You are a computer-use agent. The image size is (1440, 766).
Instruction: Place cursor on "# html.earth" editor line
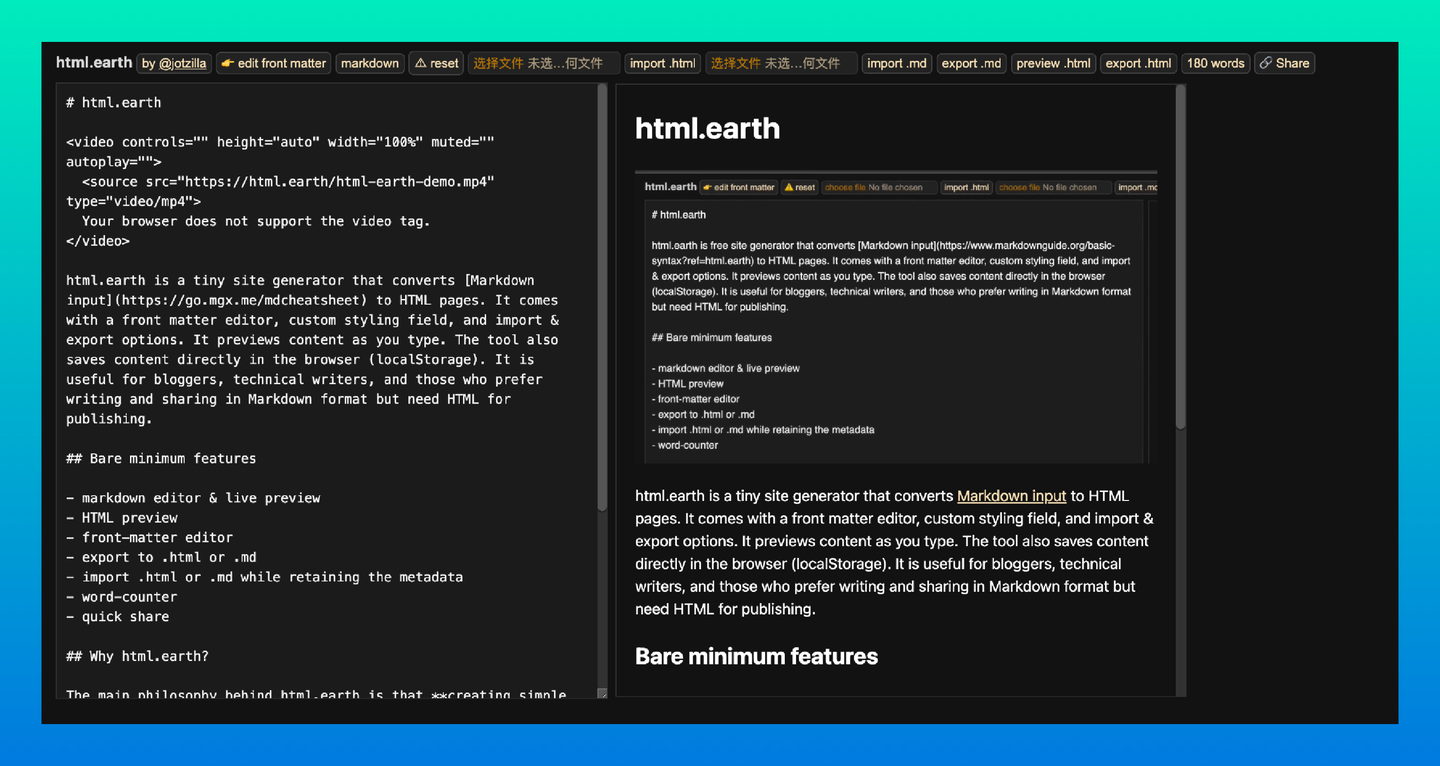pyautogui.click(x=114, y=102)
